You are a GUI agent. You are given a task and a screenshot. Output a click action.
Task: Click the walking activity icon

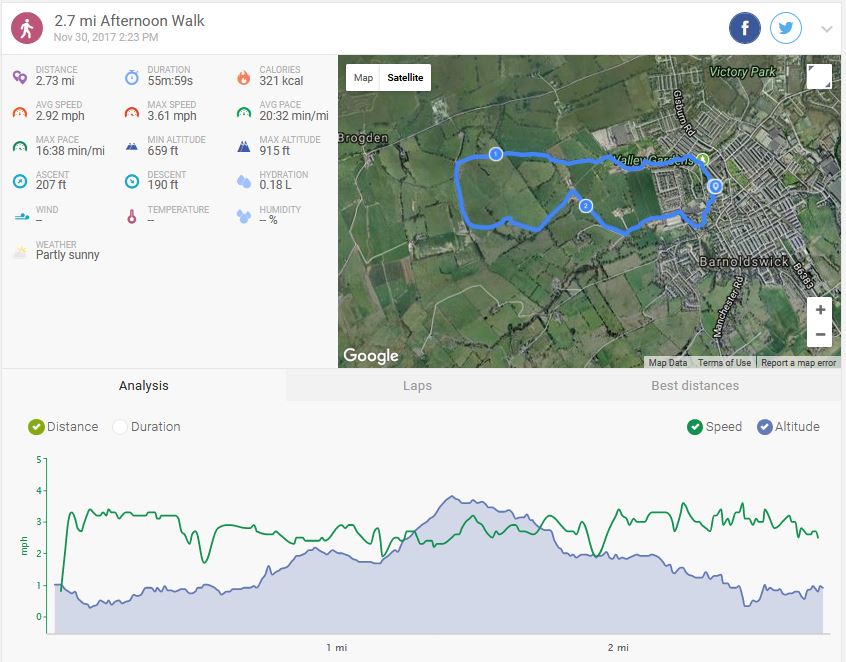point(27,28)
